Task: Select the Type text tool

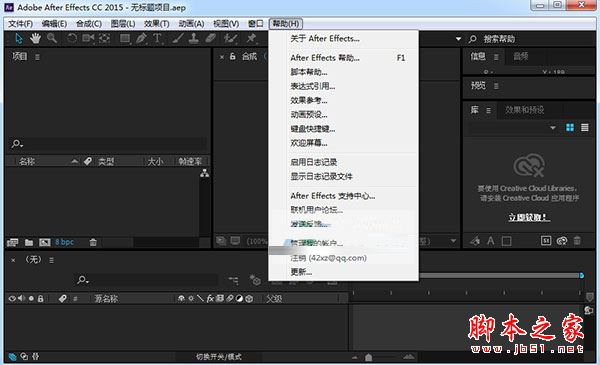Action: pyautogui.click(x=157, y=38)
